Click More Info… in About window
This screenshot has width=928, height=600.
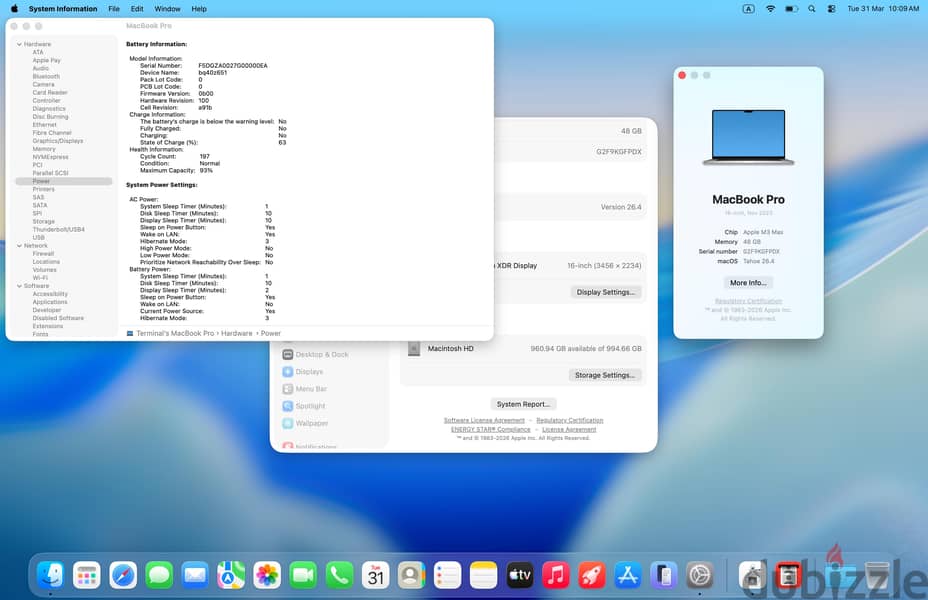pos(748,283)
